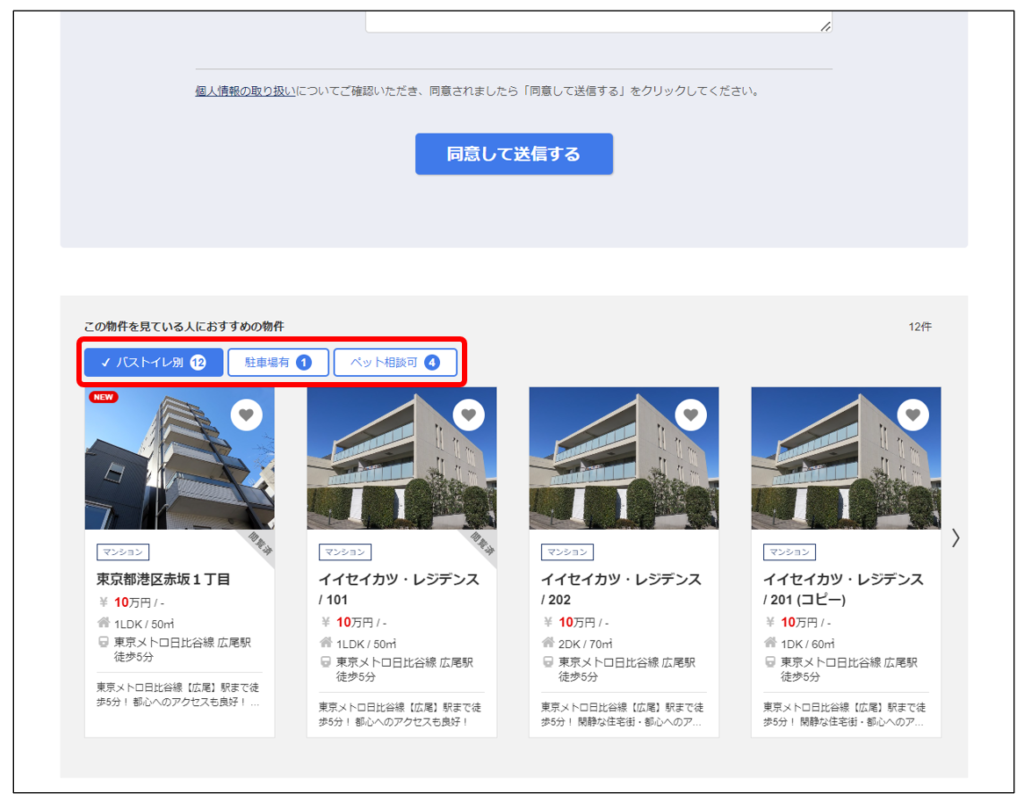The image size is (1024, 808).
Task: Click inside the message text area
Action: (598, 15)
